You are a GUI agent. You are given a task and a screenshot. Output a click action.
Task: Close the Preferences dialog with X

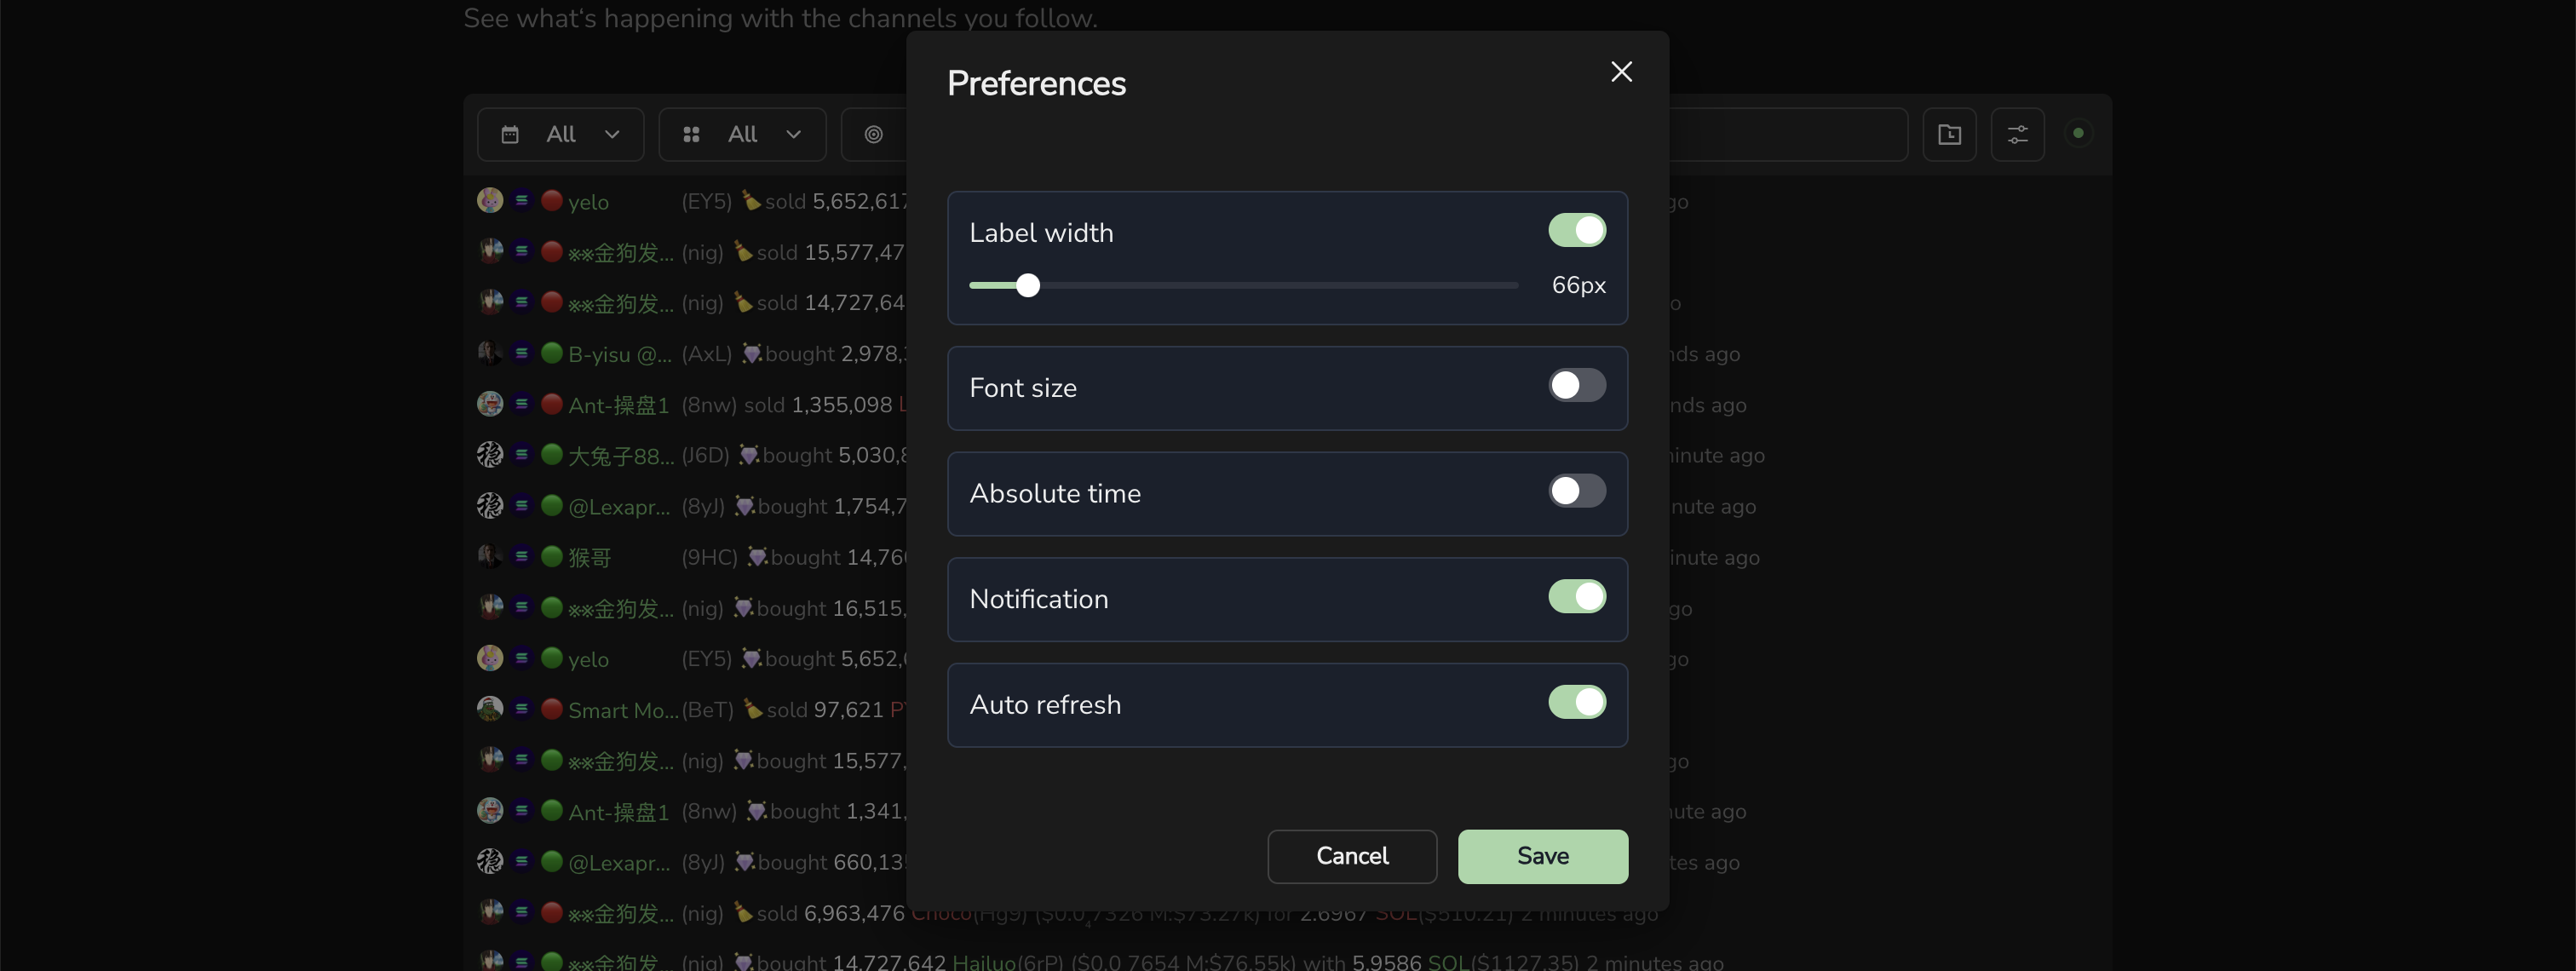tap(1621, 72)
